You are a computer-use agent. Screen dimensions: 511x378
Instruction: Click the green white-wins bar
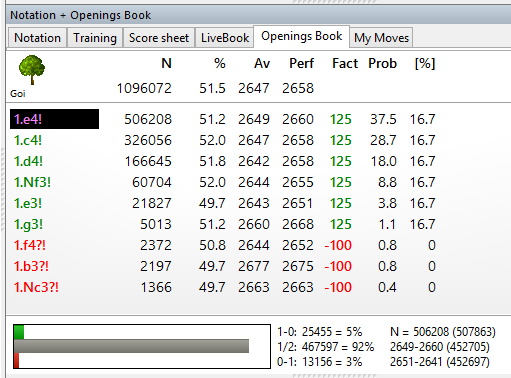(19, 332)
